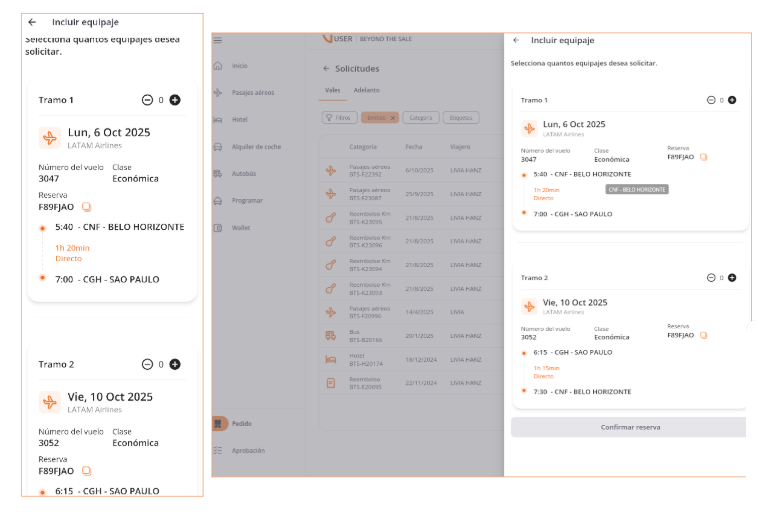Expand the Etiquetas filter dropdown

tap(461, 118)
